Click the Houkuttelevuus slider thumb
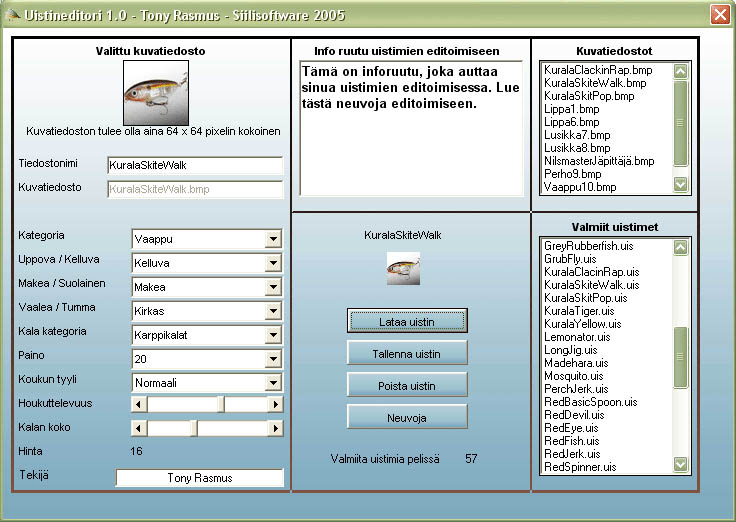736x522 pixels. (222, 404)
